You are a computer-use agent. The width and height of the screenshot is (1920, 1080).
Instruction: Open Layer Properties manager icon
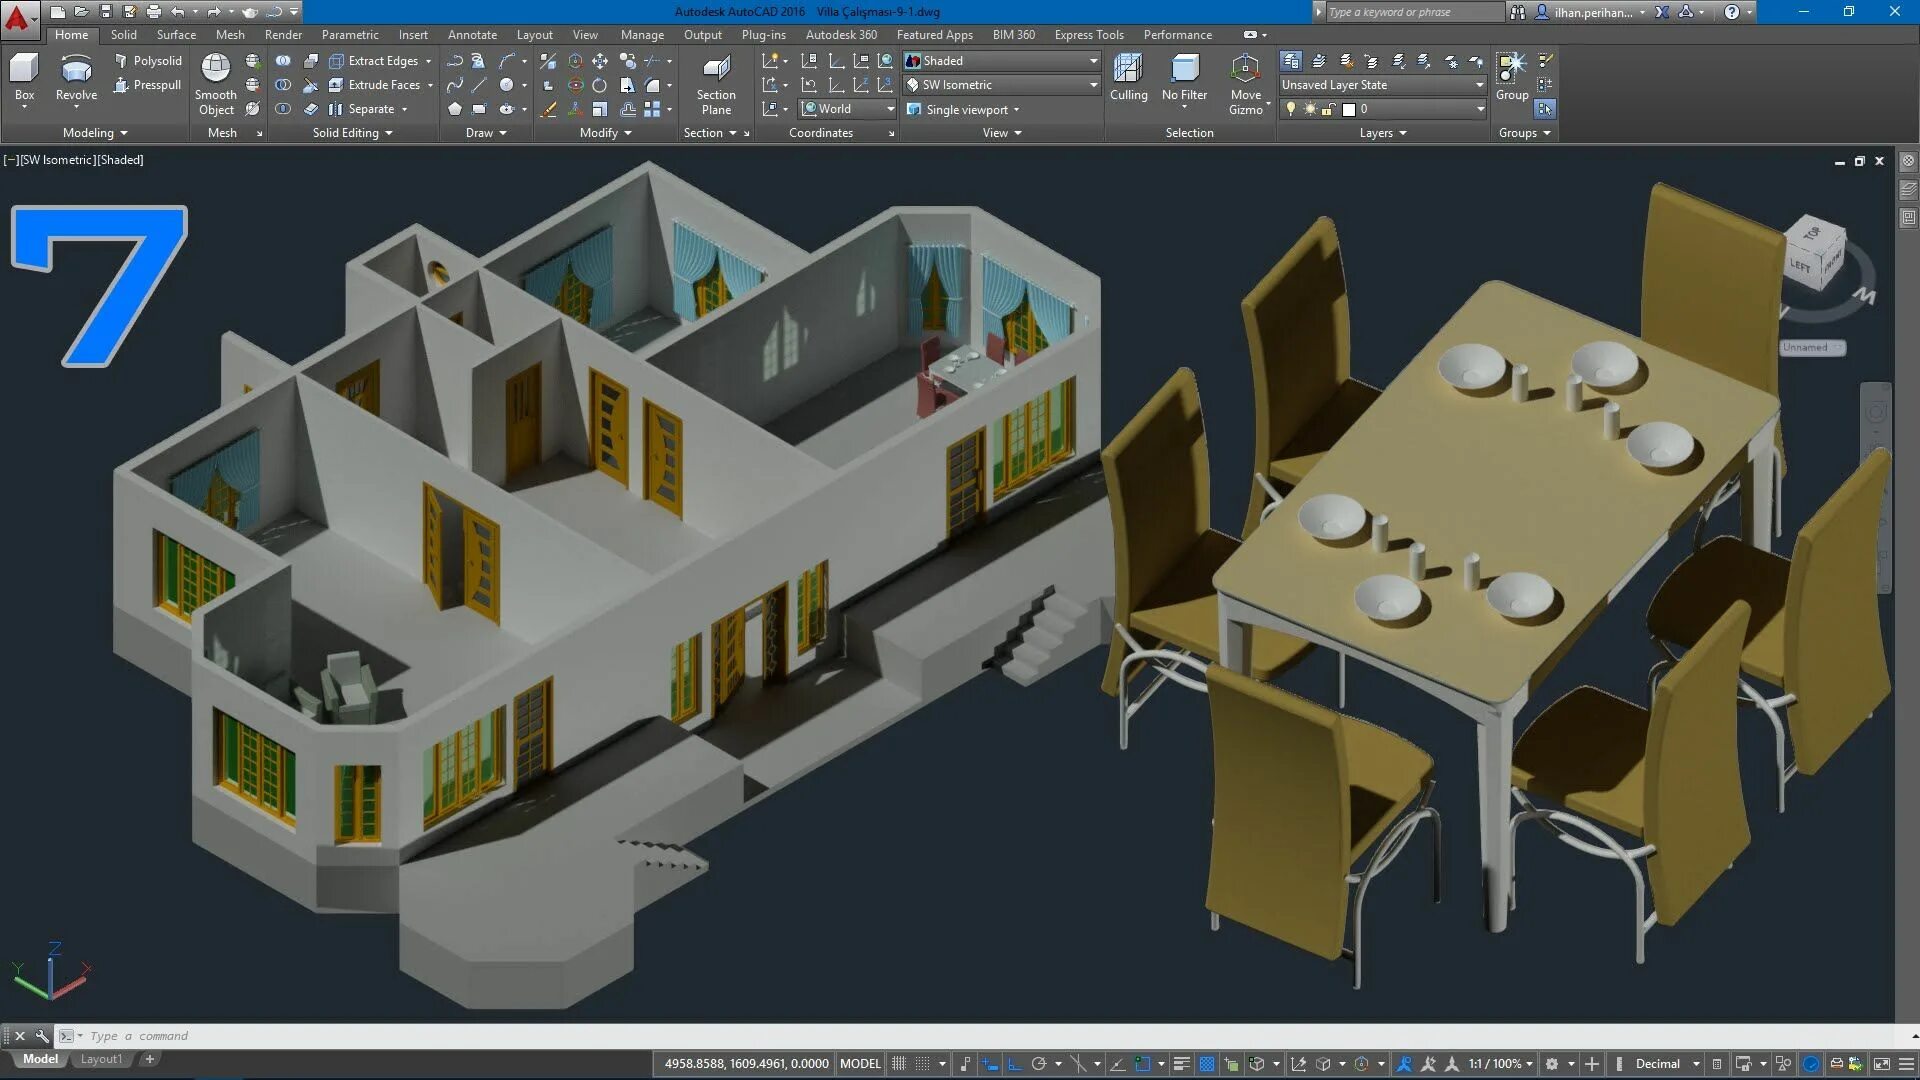[x=1291, y=61]
